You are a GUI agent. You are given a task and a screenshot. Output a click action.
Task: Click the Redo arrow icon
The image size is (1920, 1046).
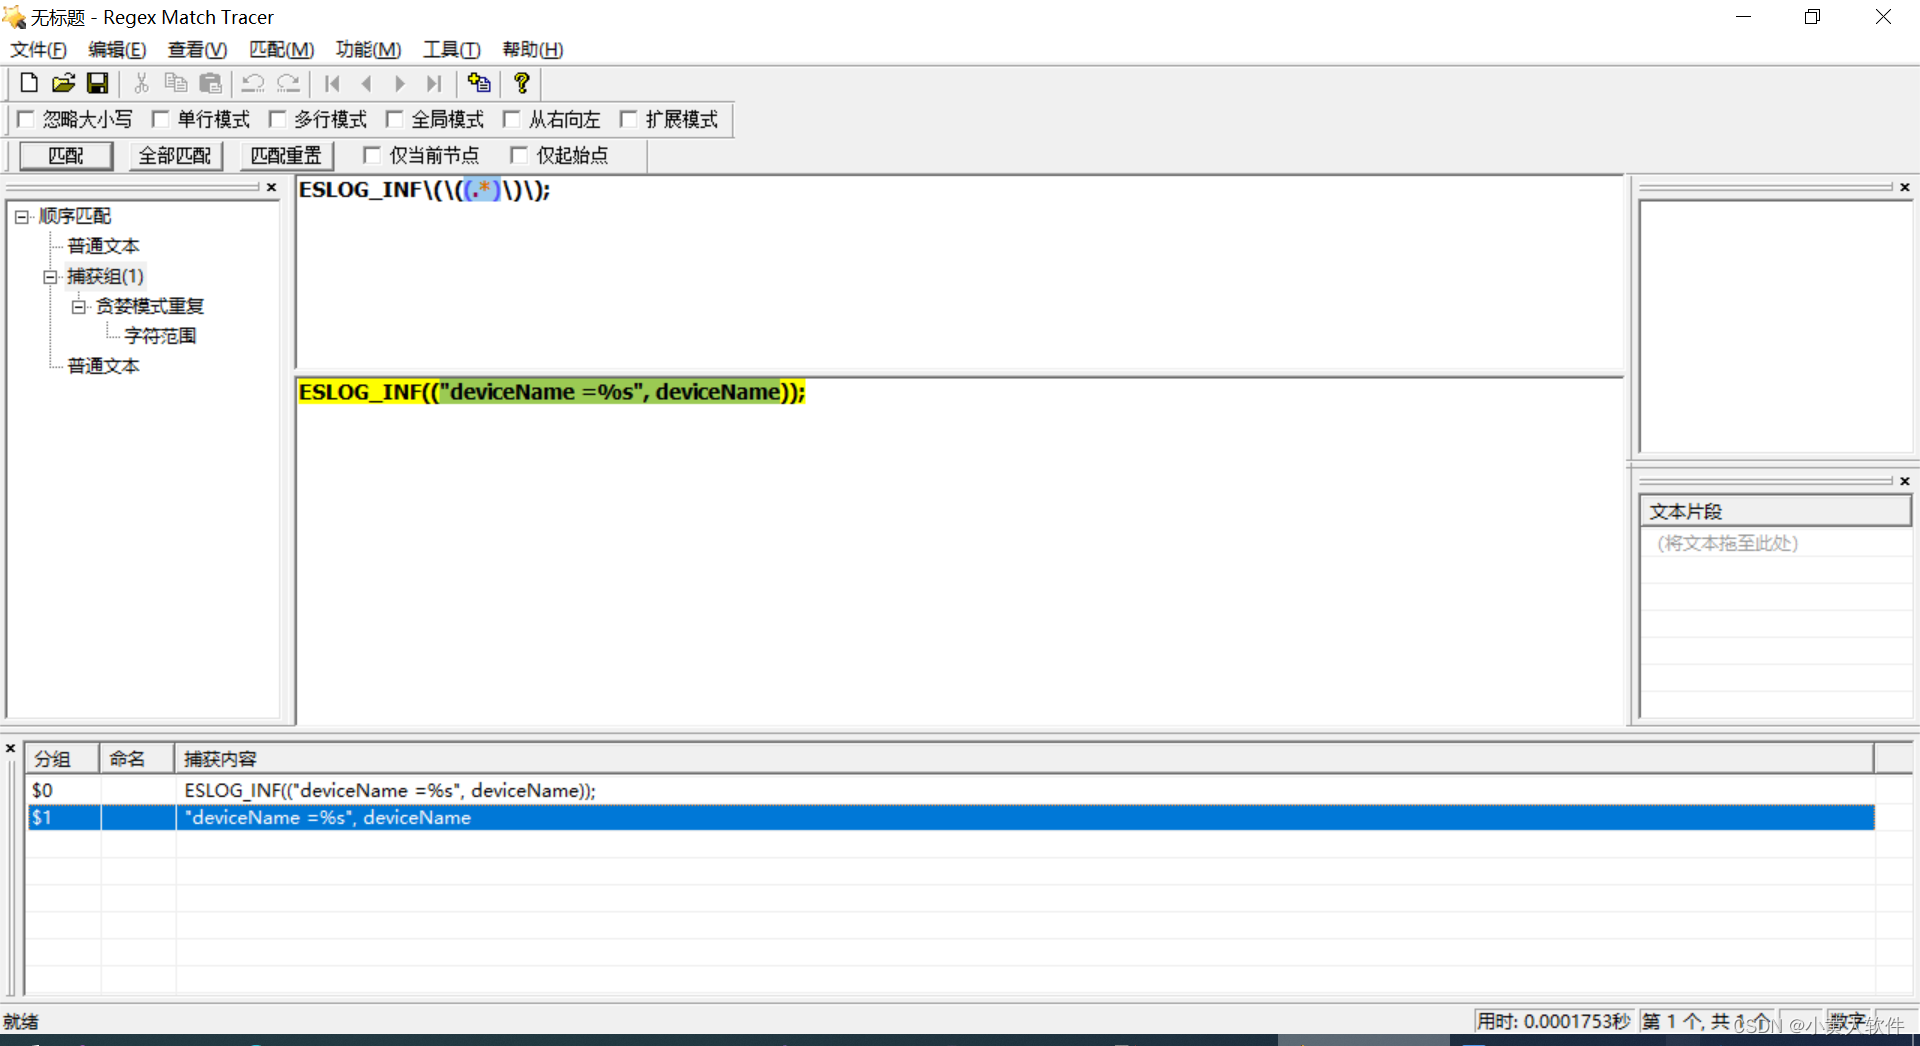288,84
